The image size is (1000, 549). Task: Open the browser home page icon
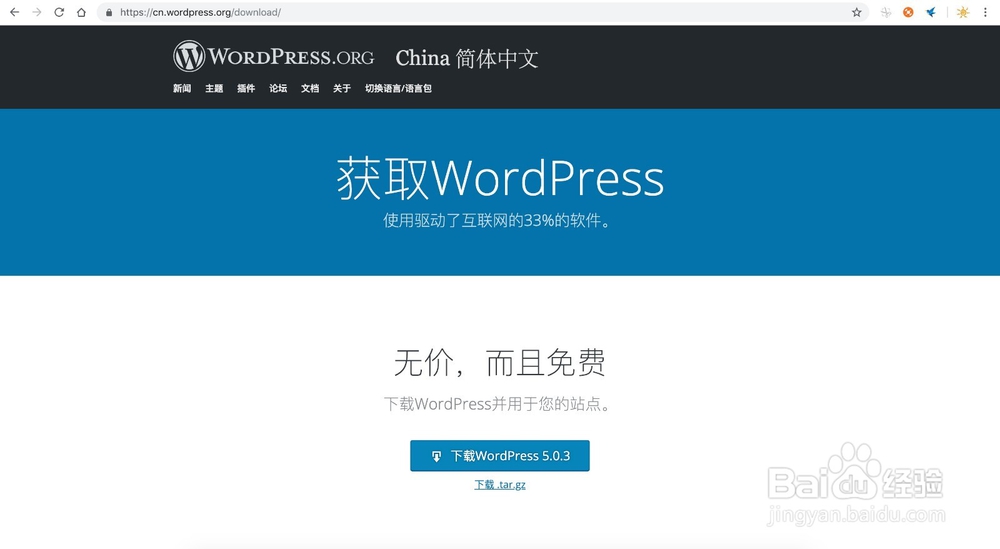(81, 12)
